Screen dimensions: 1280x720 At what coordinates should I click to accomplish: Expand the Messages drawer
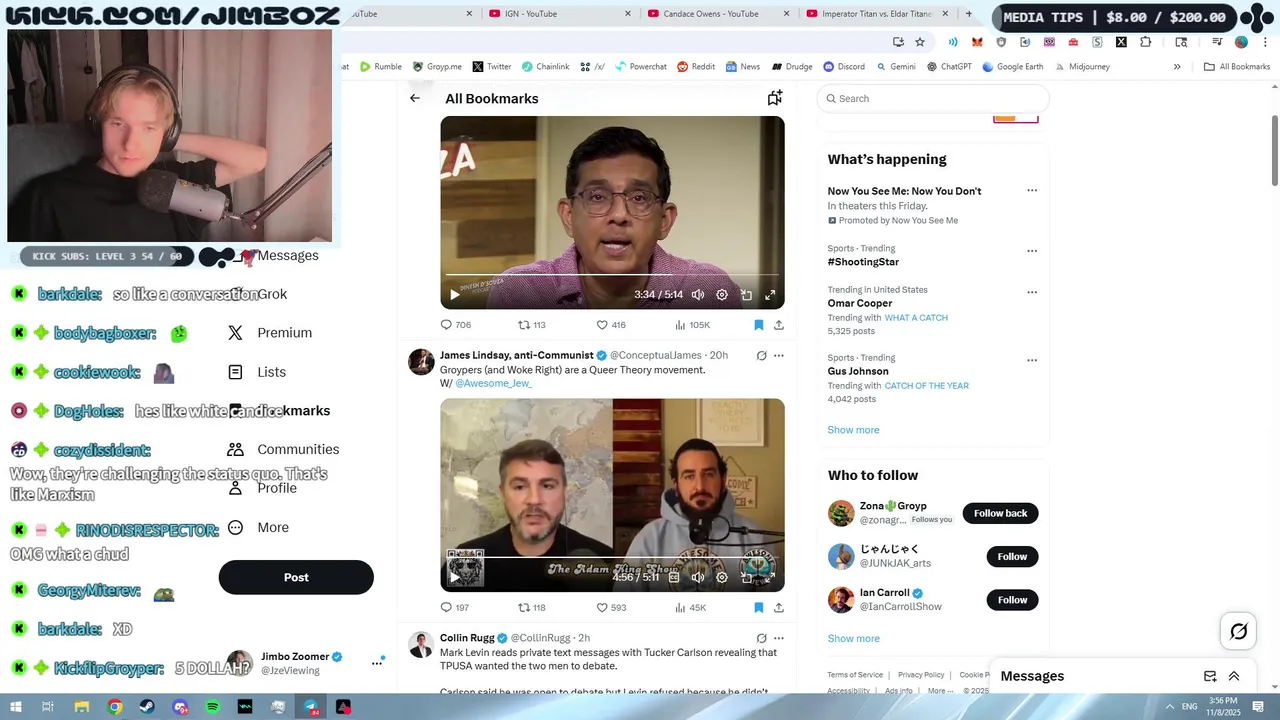[x=1234, y=676]
